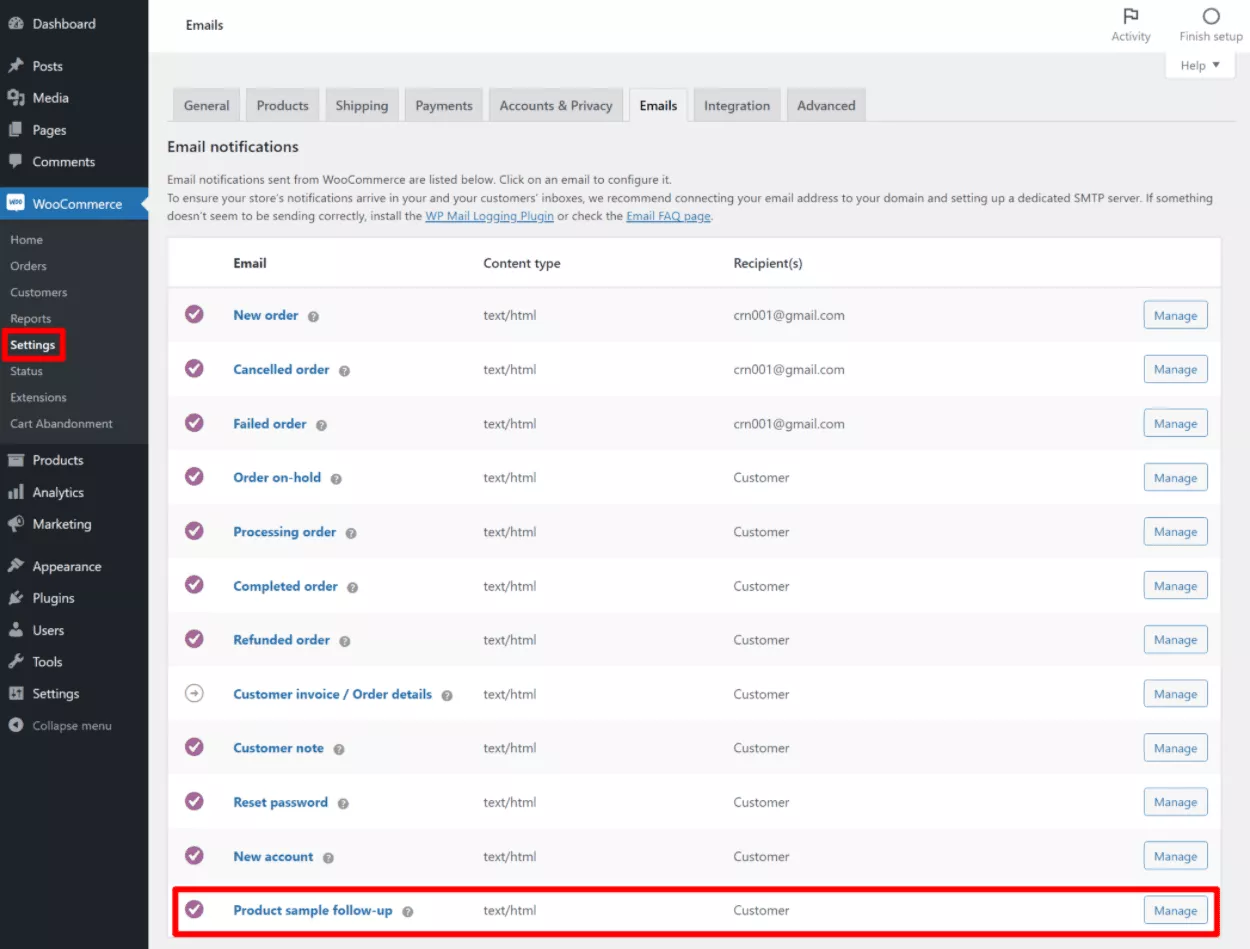Viewport: 1250px width, 949px height.
Task: Click the WooCommerce logo icon
Action: [x=16, y=204]
